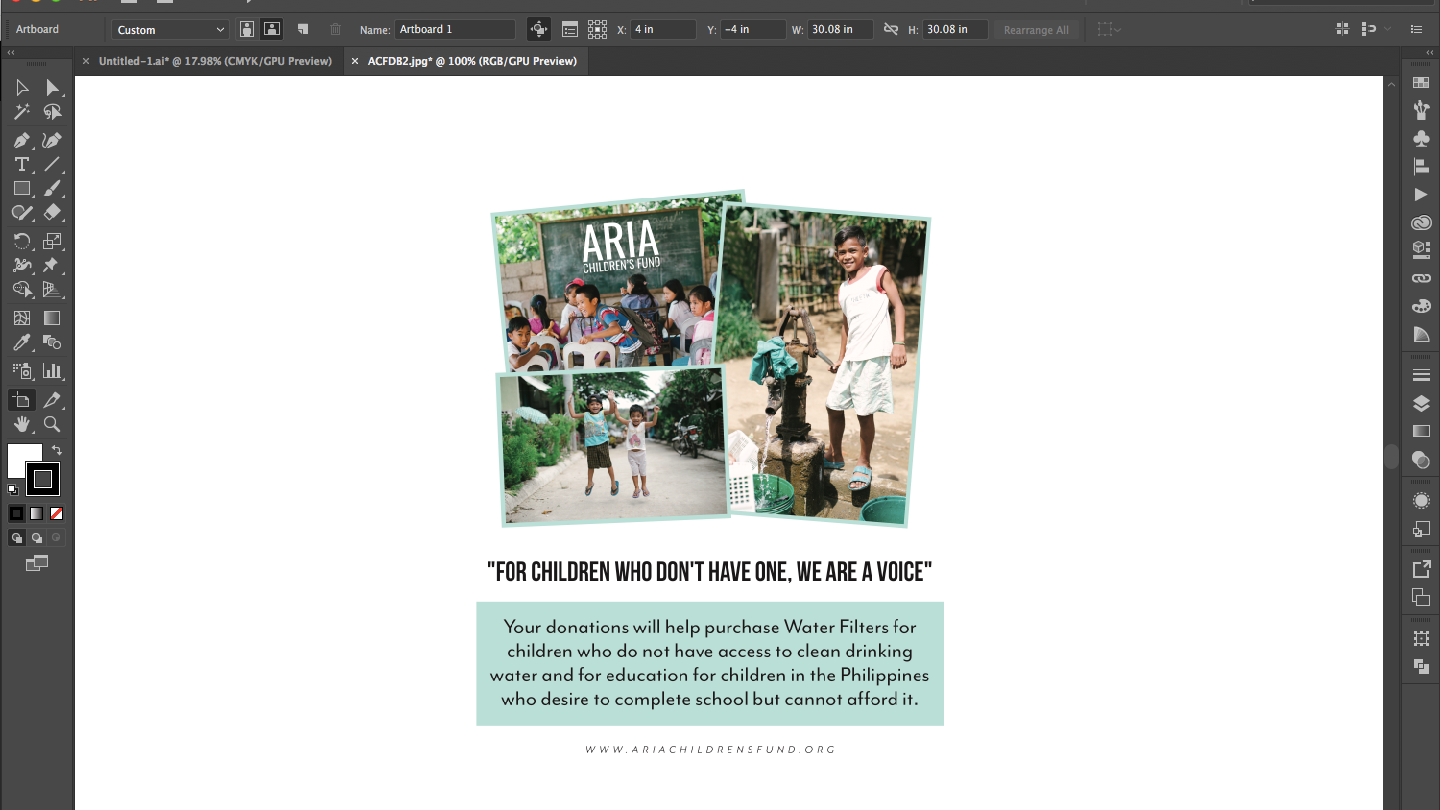Screen dimensions: 1440x810
Task: Activate the Shape Builder tool
Action: point(22,289)
